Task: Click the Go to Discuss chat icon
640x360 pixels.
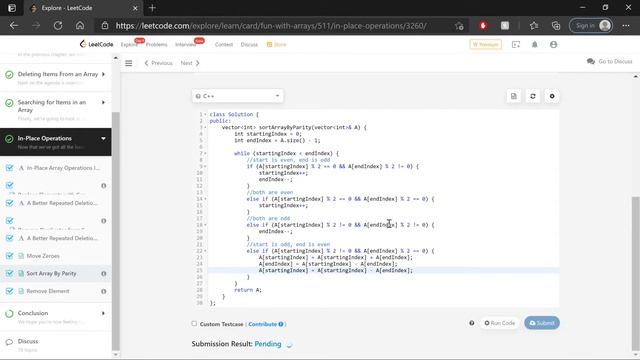Action: click(591, 61)
